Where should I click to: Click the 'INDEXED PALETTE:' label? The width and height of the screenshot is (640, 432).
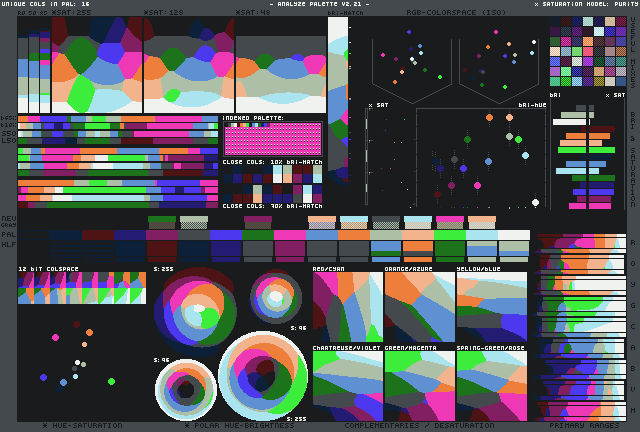coord(253,118)
